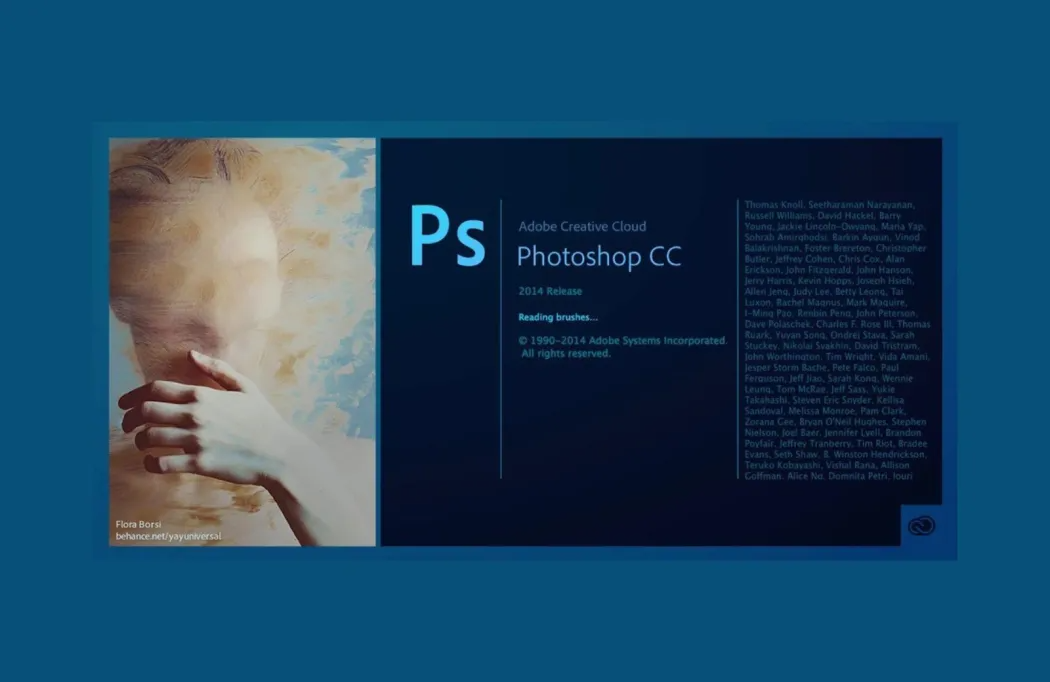Click the "2014 Release" version label
The width and height of the screenshot is (1050, 682).
(x=550, y=291)
